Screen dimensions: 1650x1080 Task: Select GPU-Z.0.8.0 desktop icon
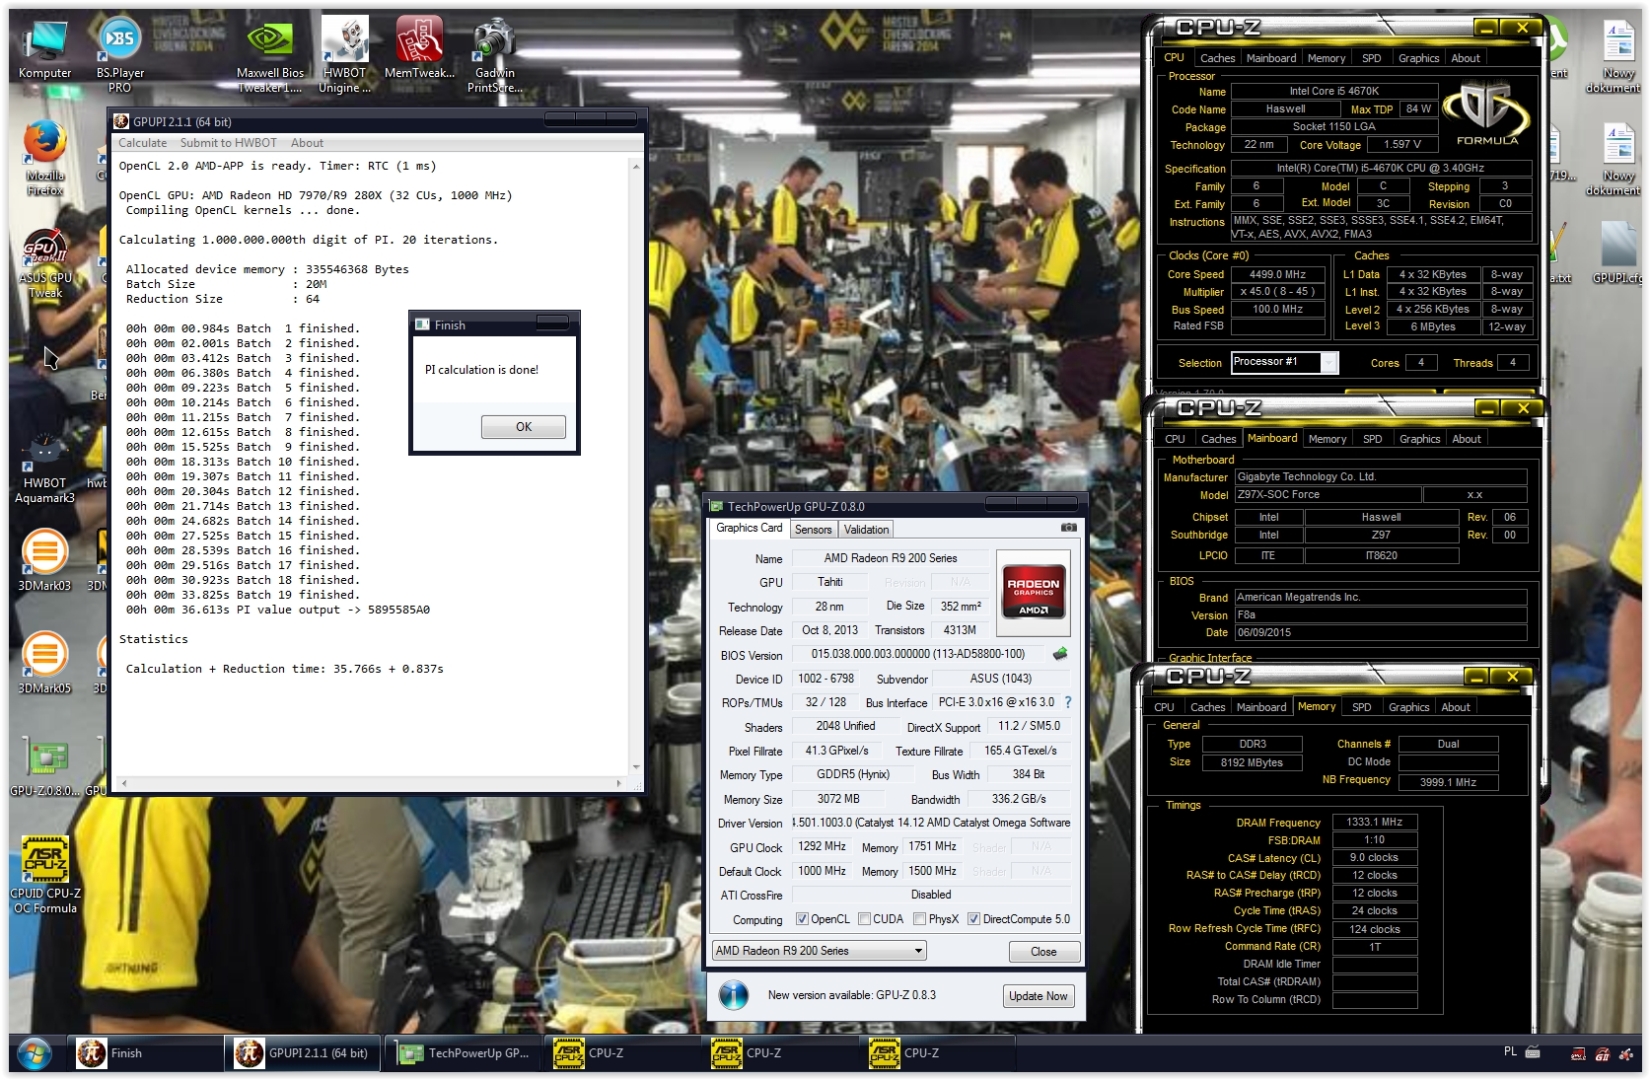click(x=46, y=768)
